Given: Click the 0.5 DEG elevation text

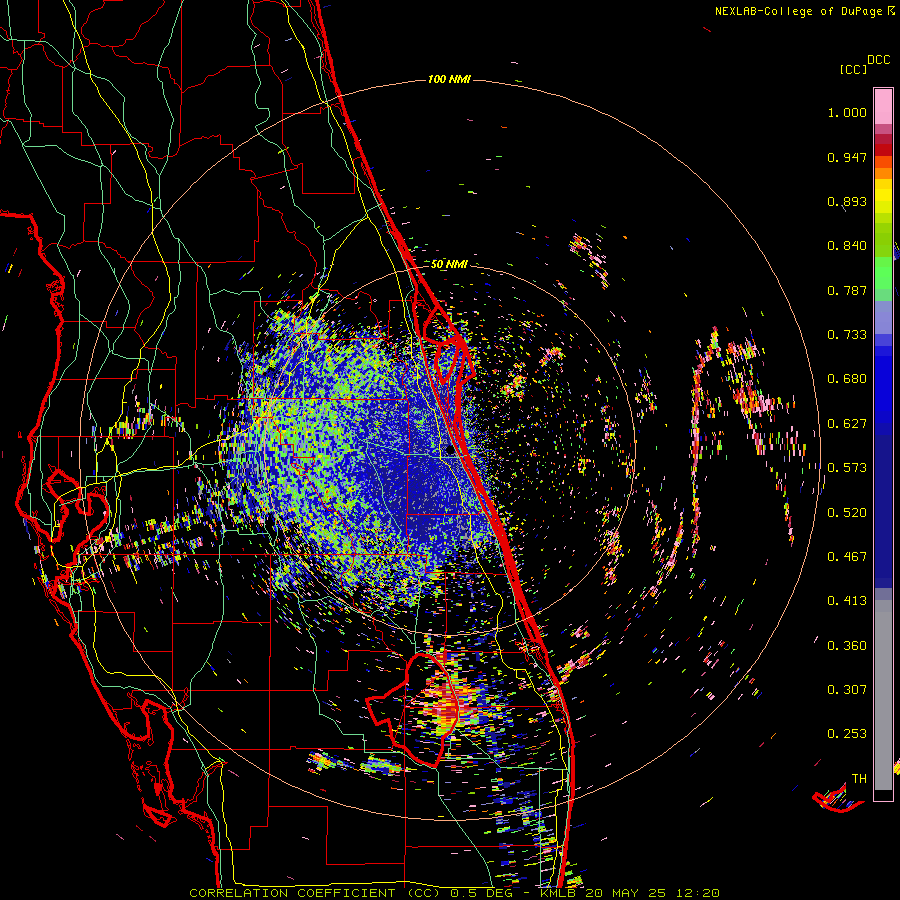Looking at the screenshot, I should (482, 893).
